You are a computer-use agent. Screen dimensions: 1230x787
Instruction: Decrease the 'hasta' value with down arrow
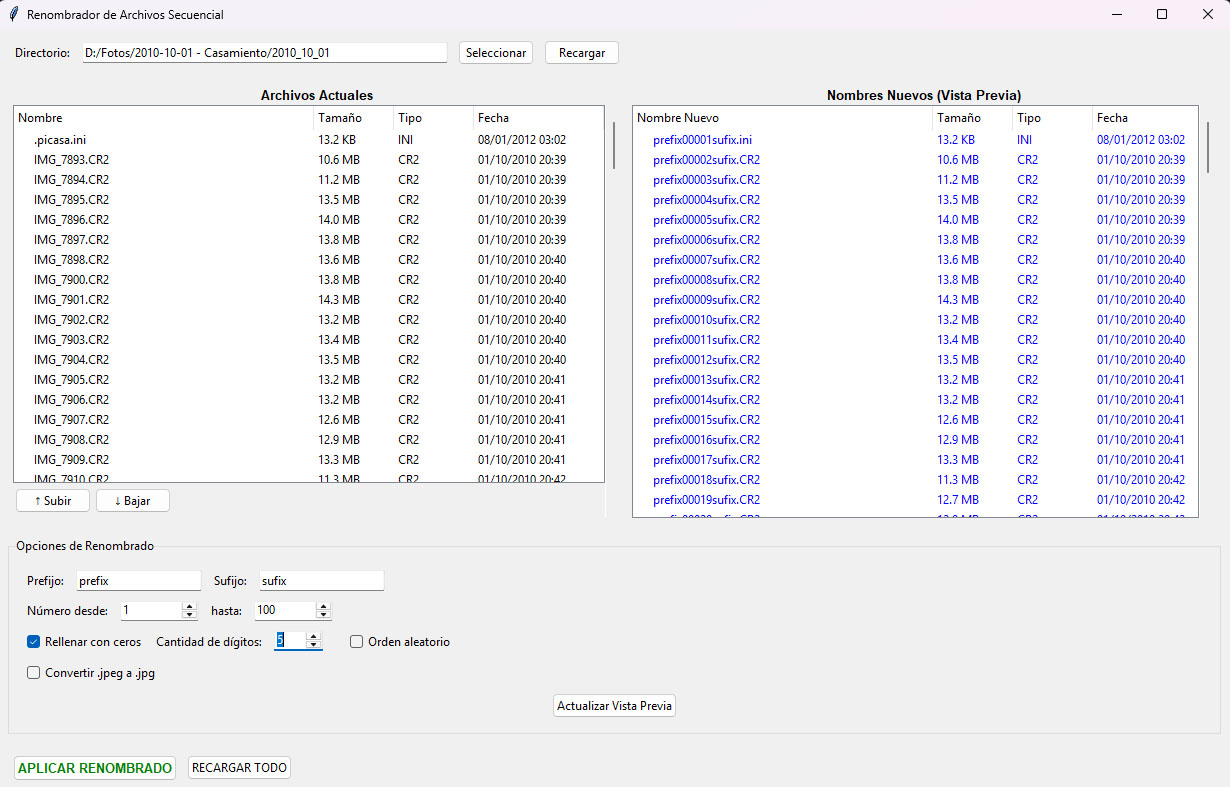tap(323, 614)
